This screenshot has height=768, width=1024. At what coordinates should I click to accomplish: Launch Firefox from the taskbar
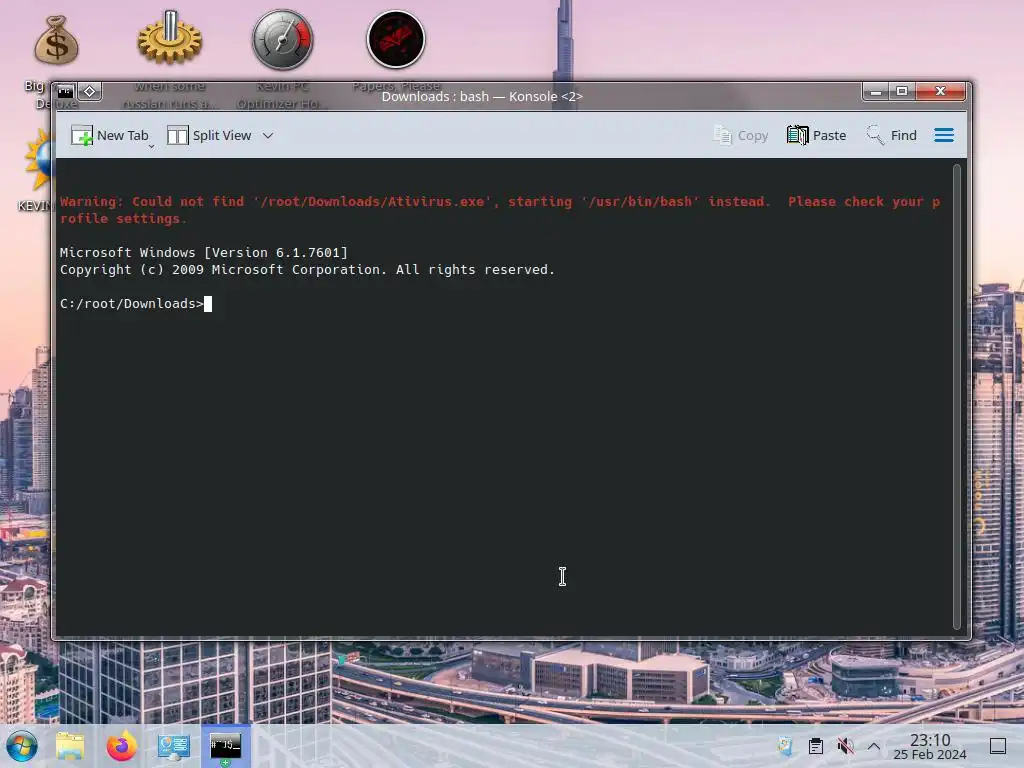(x=121, y=746)
